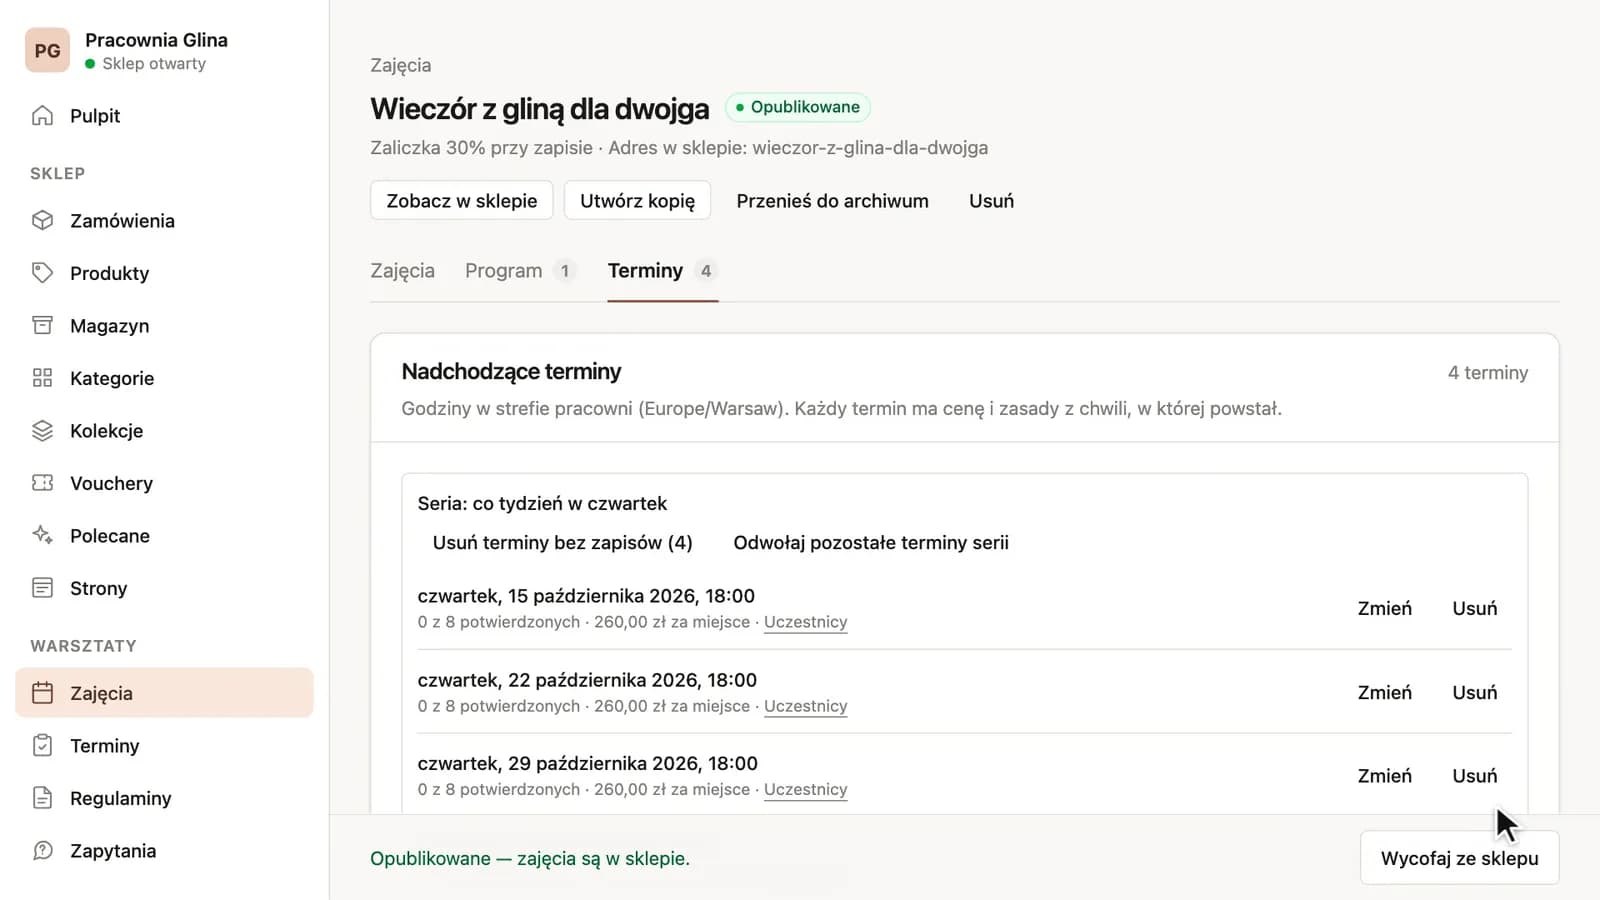Image resolution: width=1600 pixels, height=900 pixels.
Task: Click the Pulpit home icon
Action: click(42, 115)
